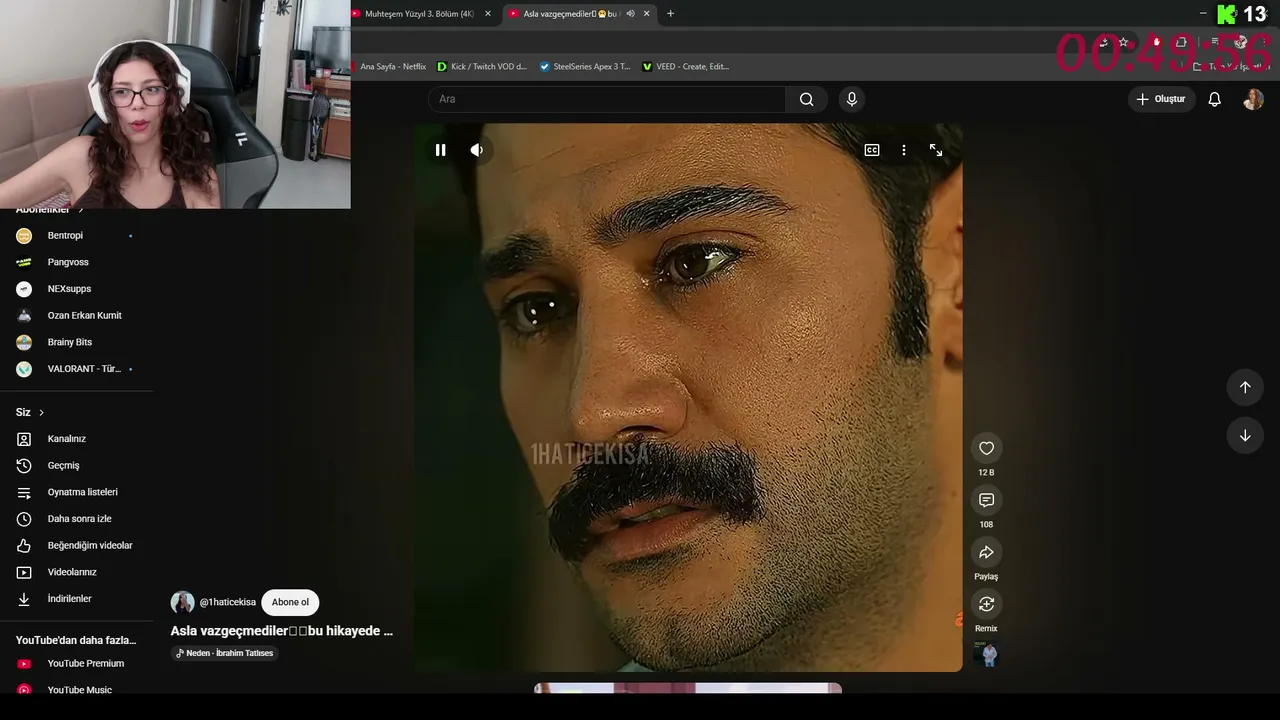Expand the Siz section chevron
This screenshot has width=1280, height=720.
coord(41,412)
